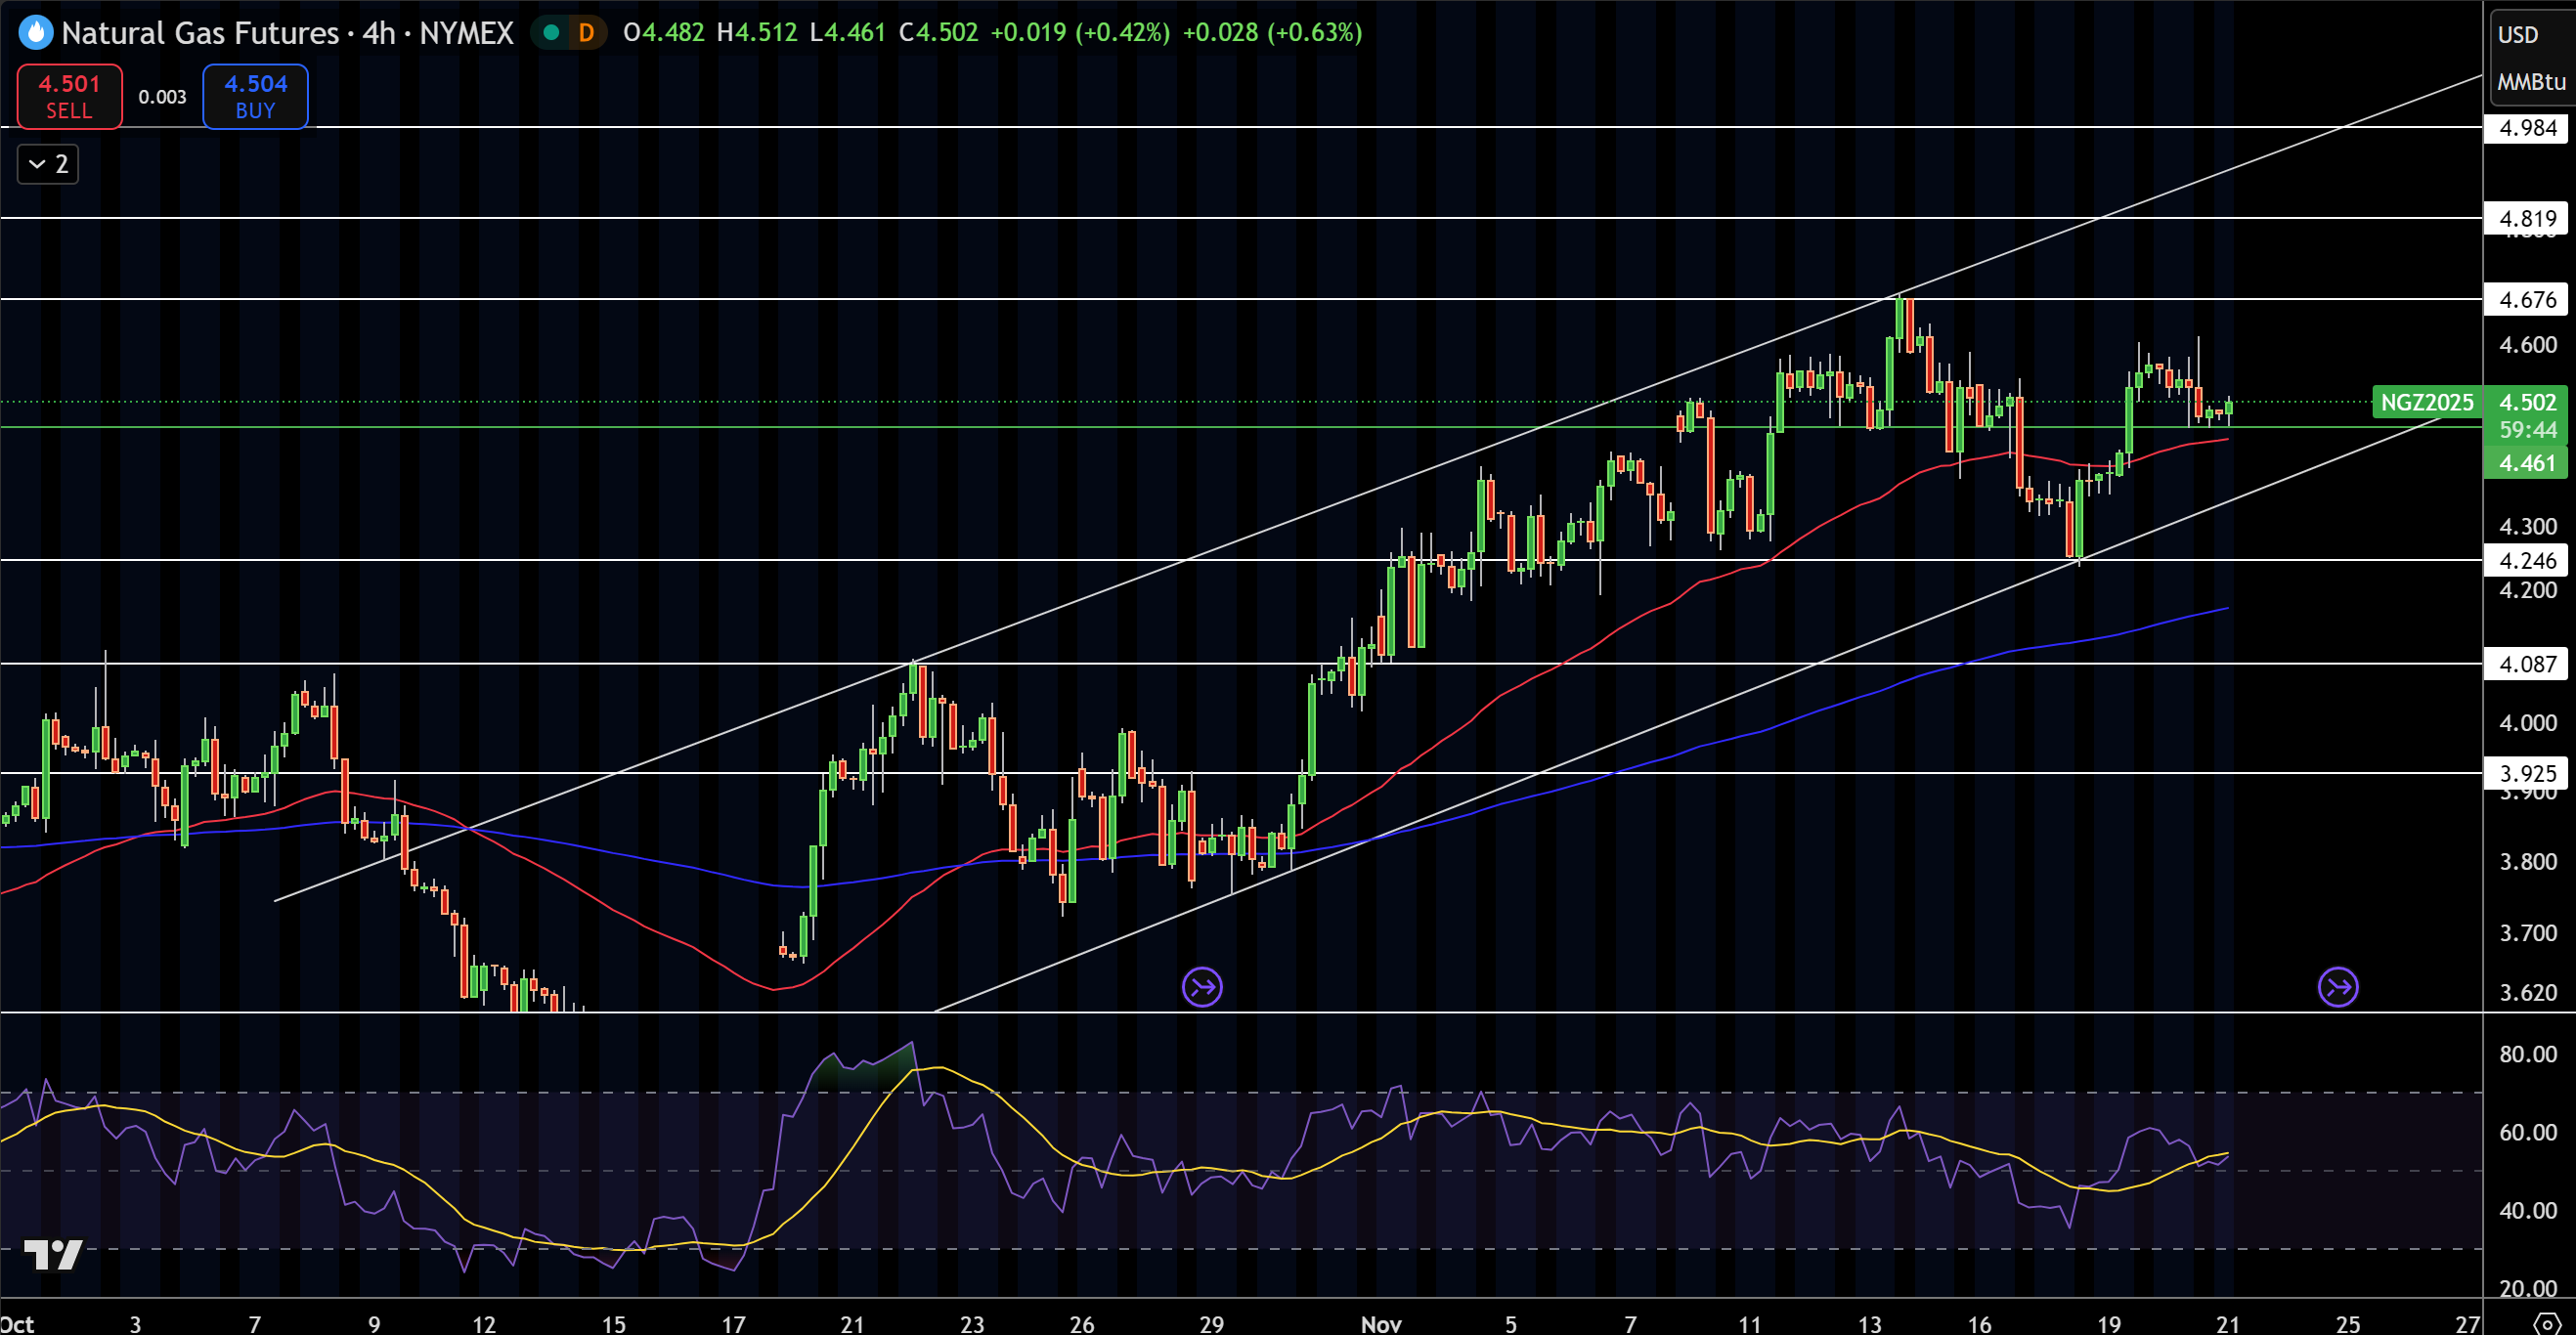2576x1335 pixels.
Task: Select the 4h interval in the chart legend
Action: 380,32
